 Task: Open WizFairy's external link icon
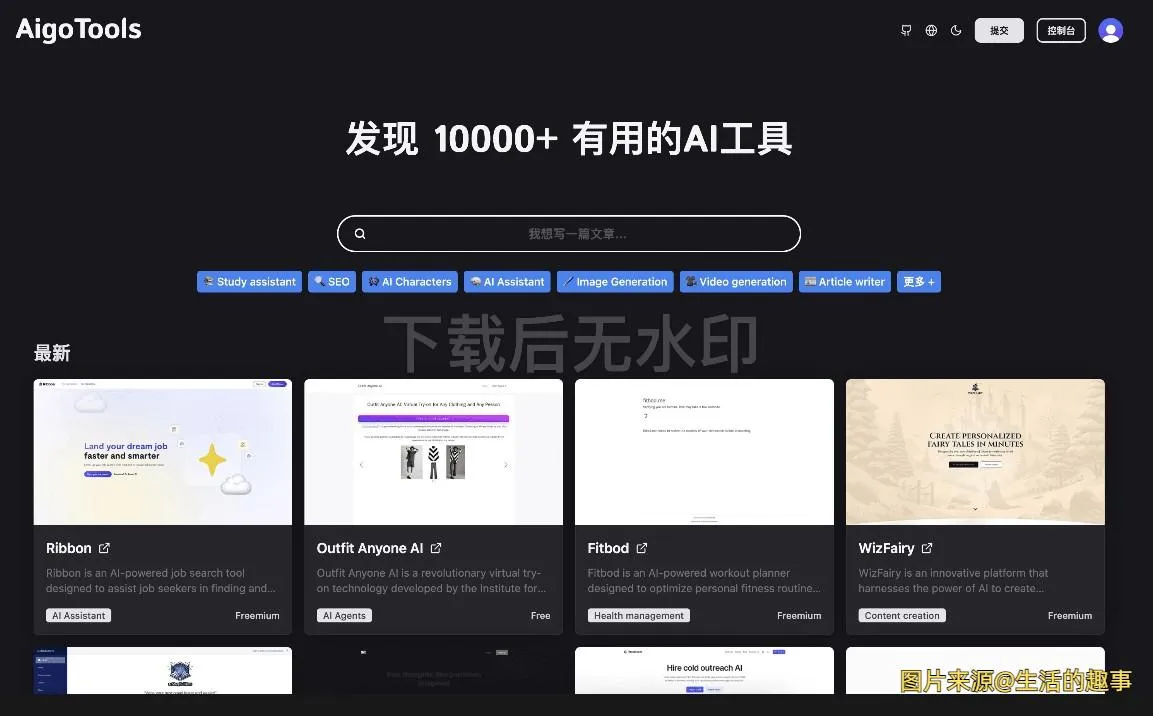coord(929,548)
